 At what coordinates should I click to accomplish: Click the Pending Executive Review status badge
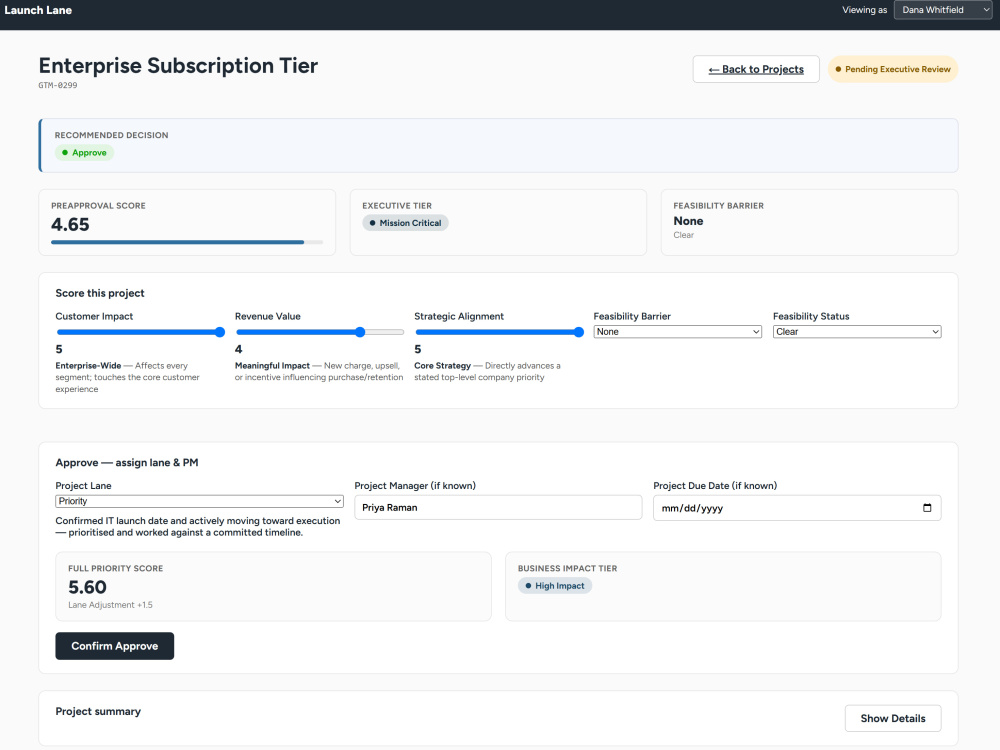pyautogui.click(x=892, y=69)
